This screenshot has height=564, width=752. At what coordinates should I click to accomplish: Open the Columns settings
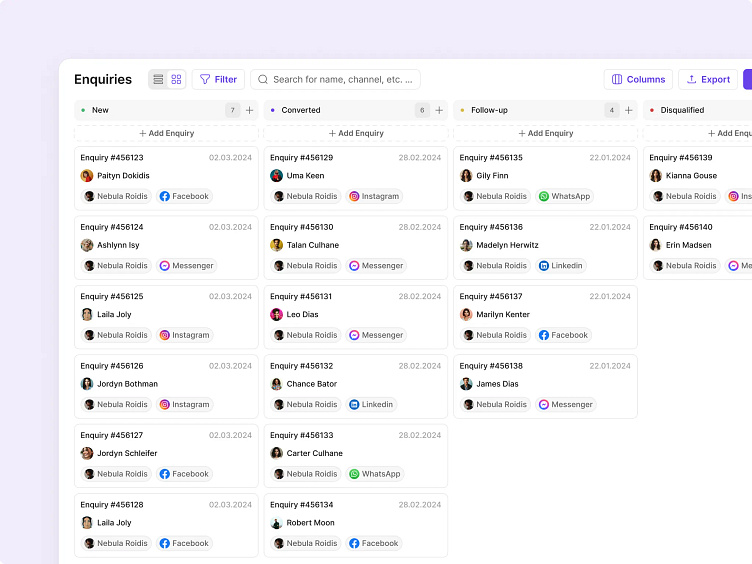click(638, 79)
